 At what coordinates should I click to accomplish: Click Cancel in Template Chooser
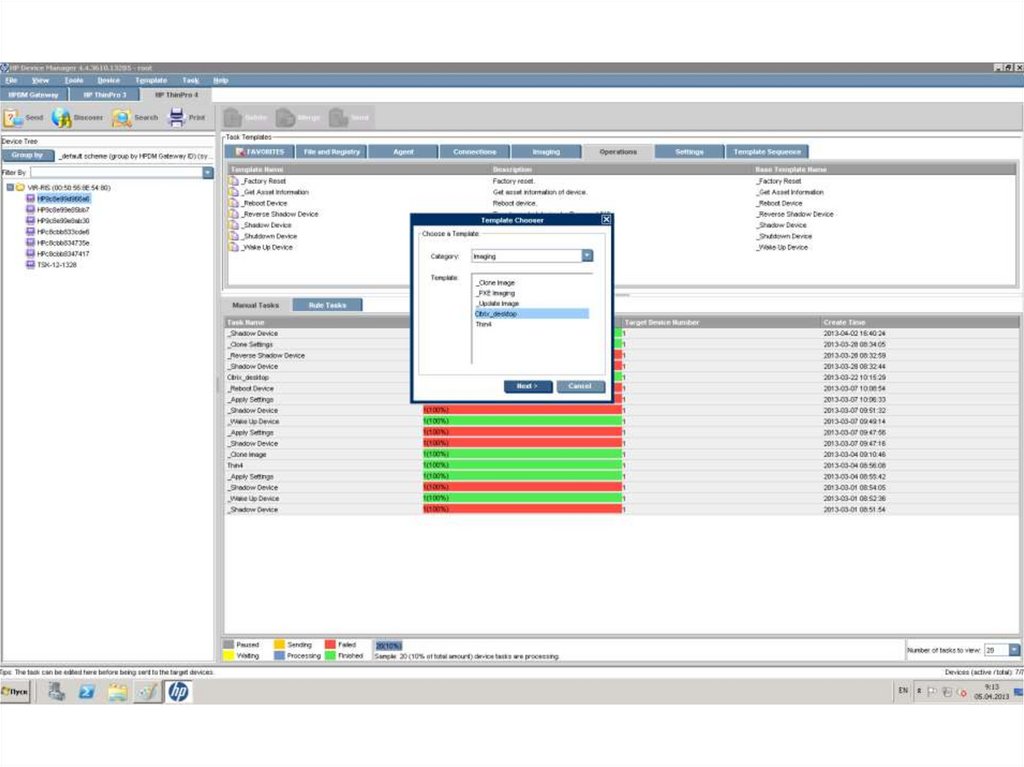point(580,386)
